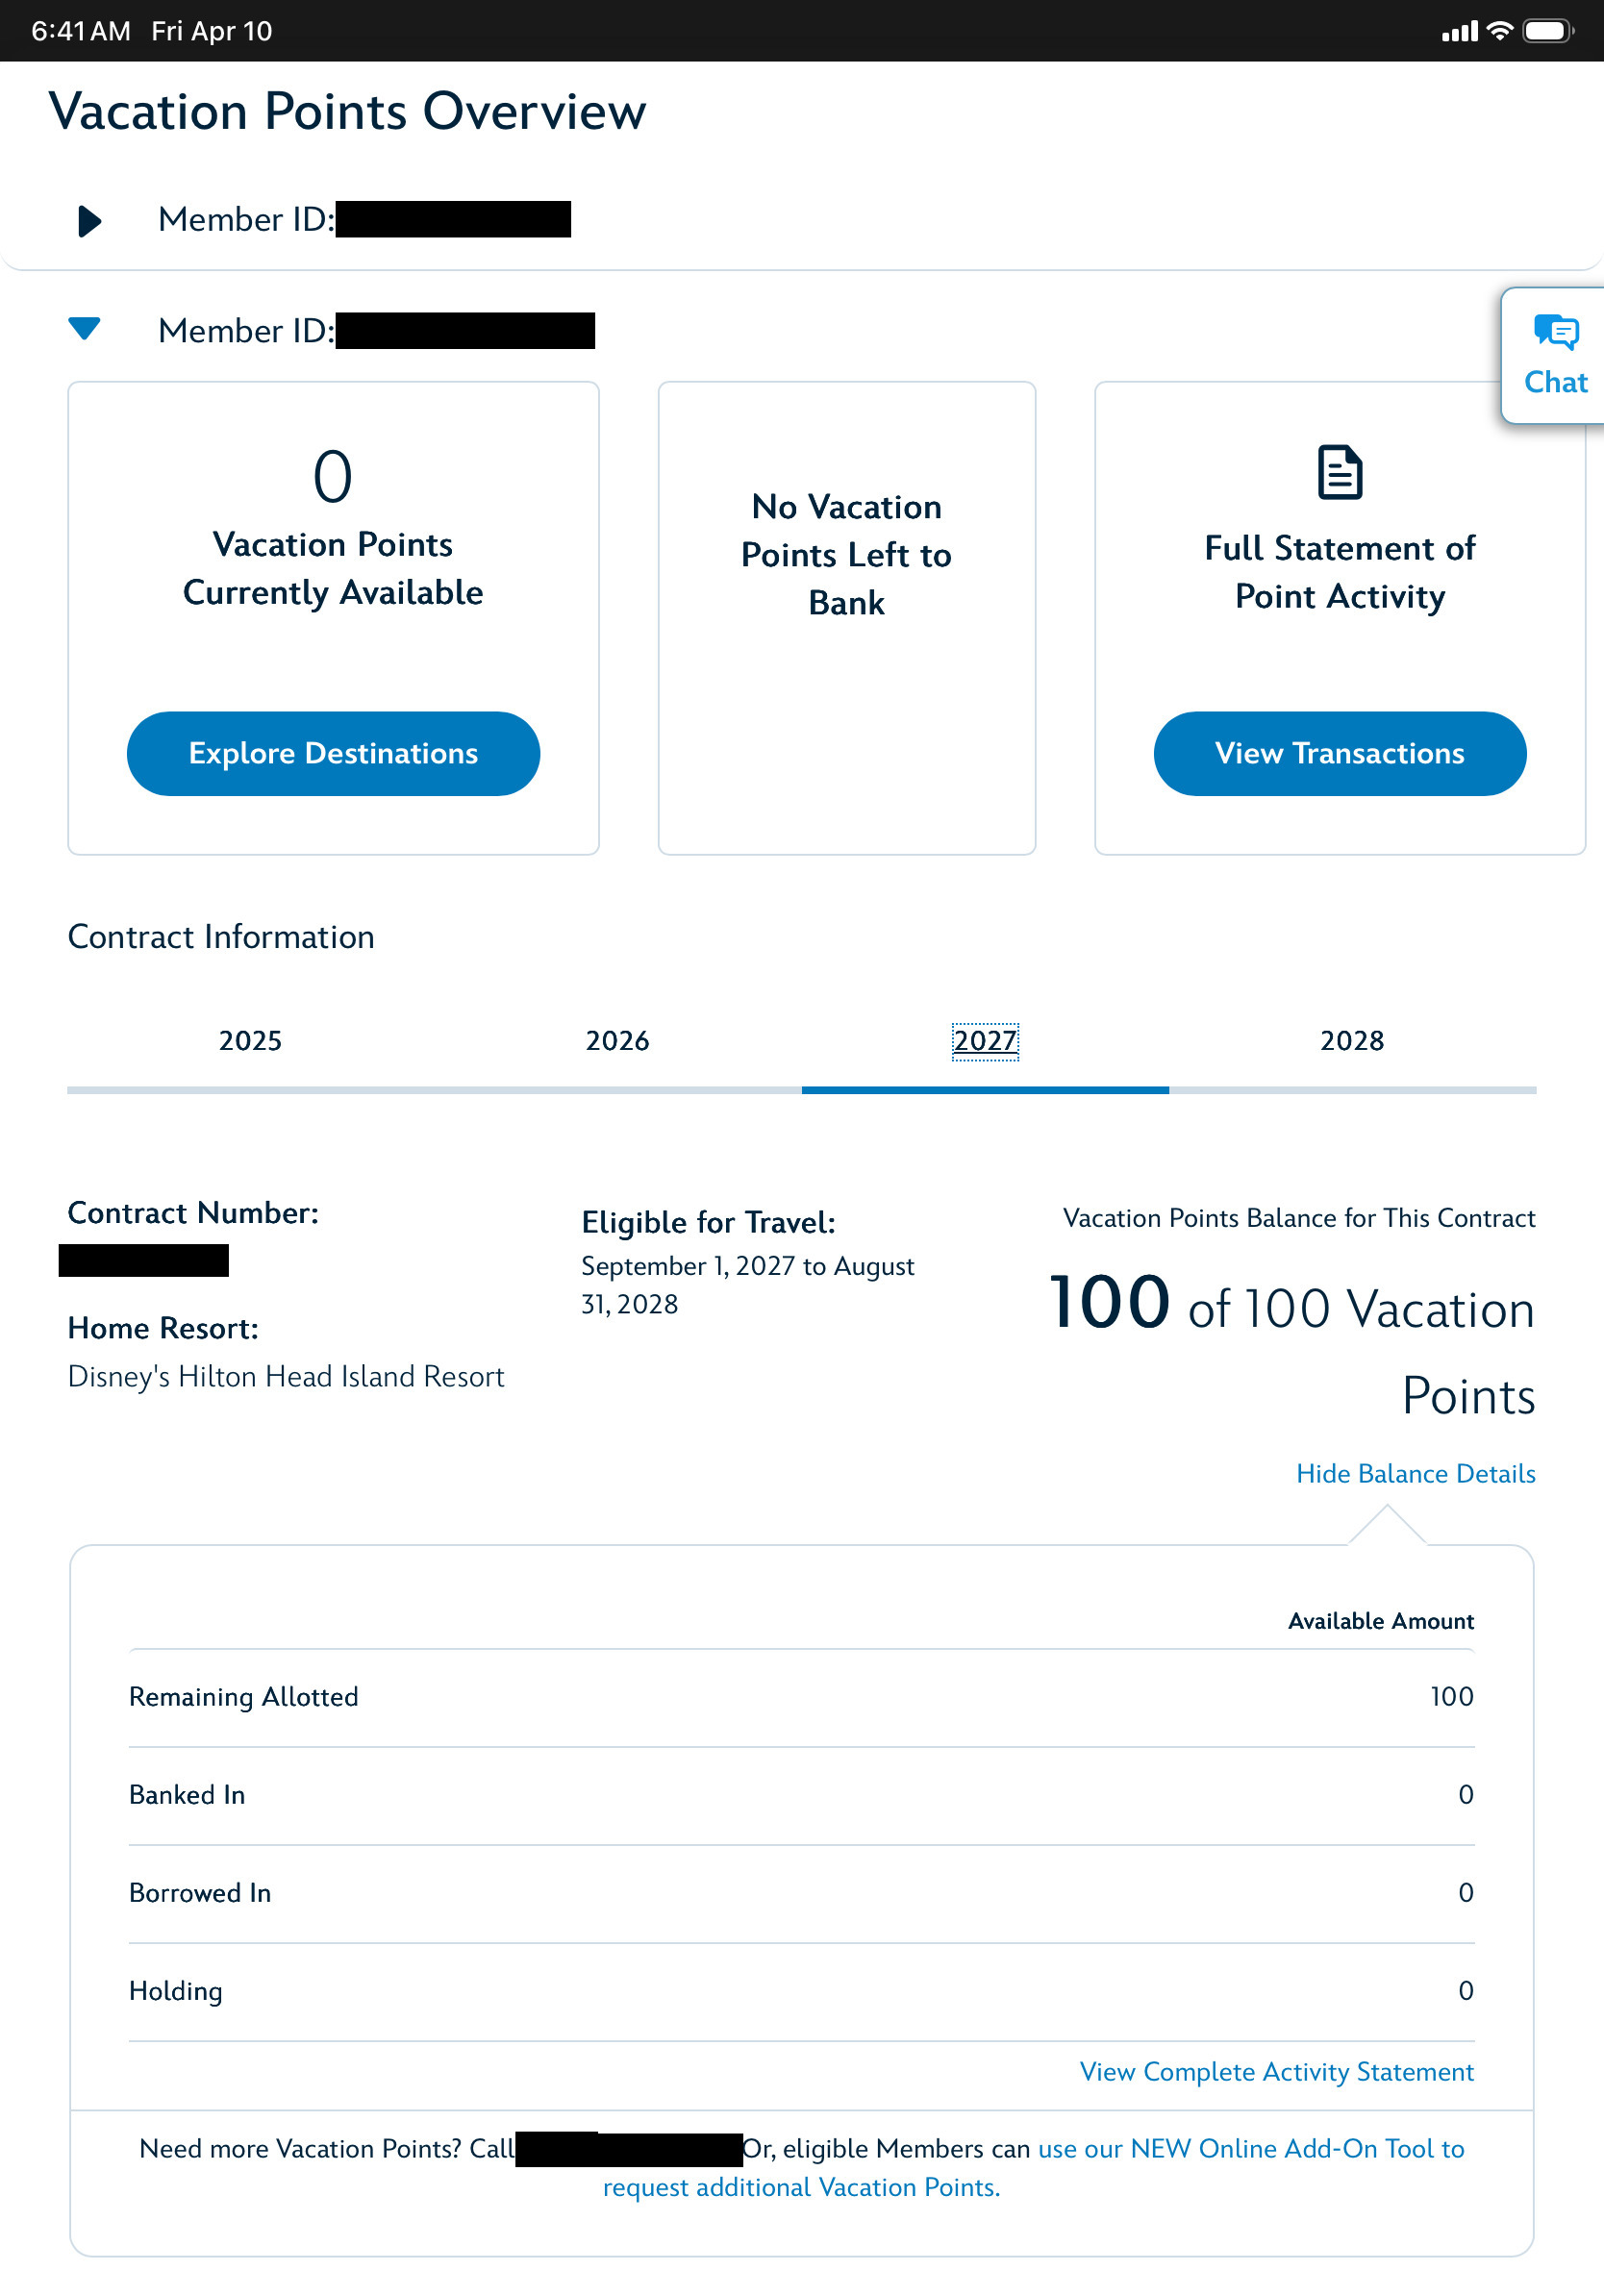Tap the battery status icon
Viewport: 1604px width, 2296px height.
pos(1546,31)
